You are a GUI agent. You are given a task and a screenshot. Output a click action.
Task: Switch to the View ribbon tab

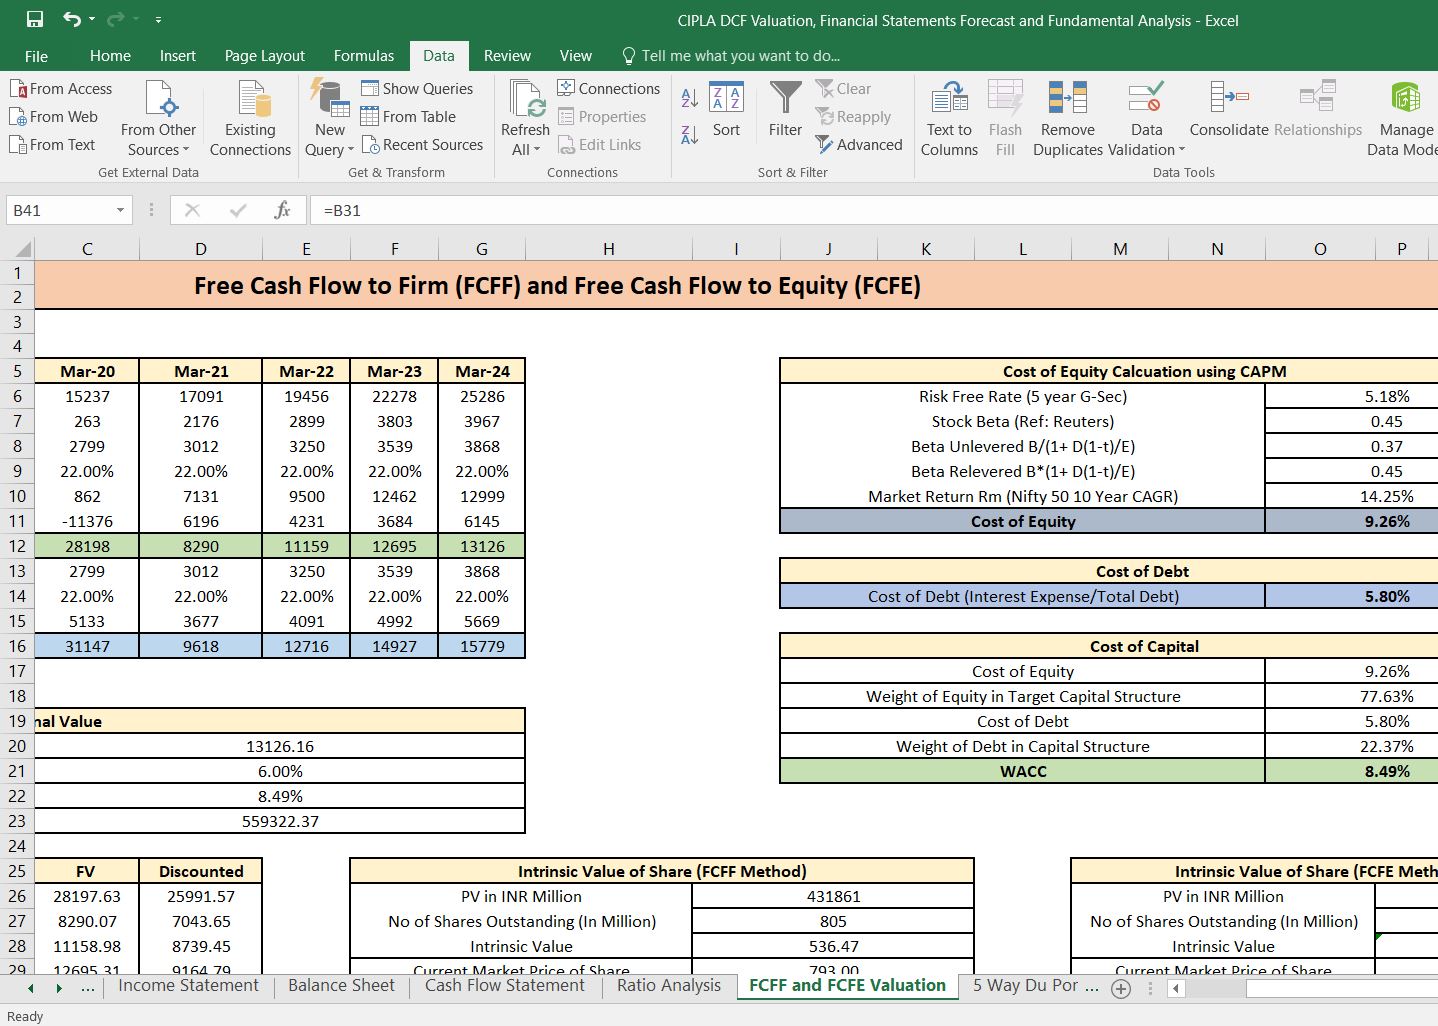click(576, 56)
